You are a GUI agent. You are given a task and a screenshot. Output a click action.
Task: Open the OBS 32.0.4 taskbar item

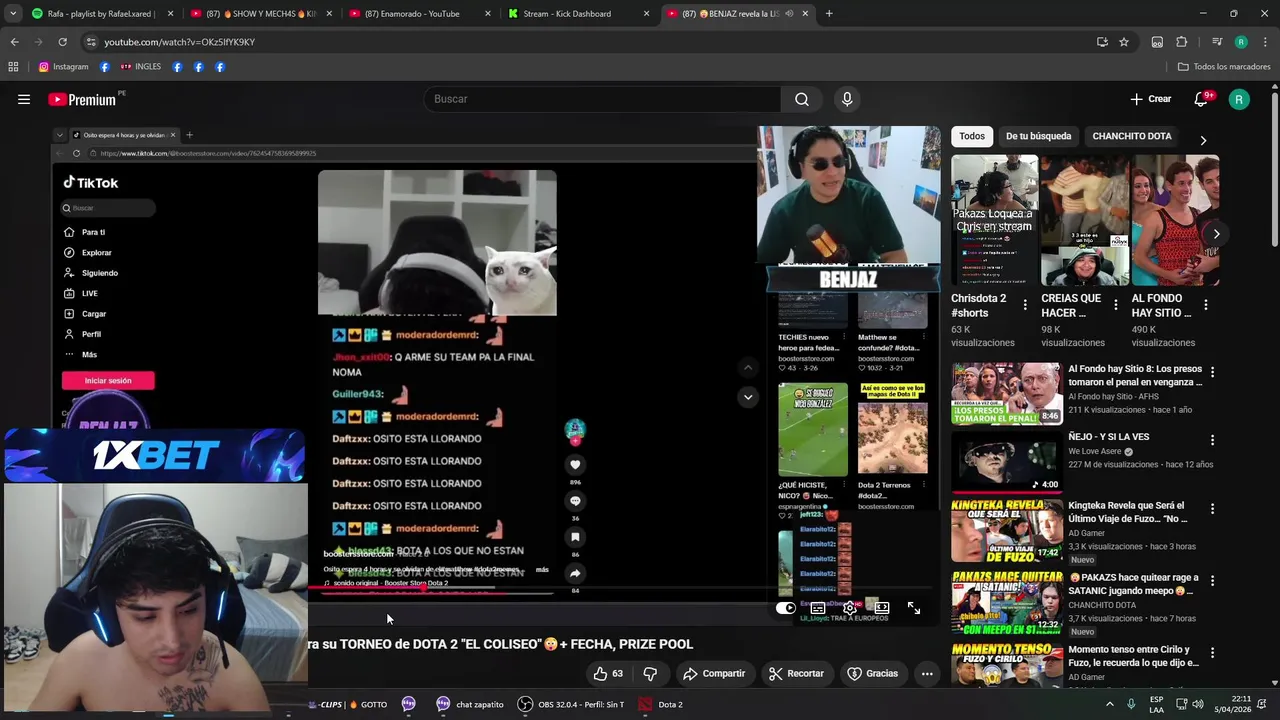pyautogui.click(x=571, y=704)
